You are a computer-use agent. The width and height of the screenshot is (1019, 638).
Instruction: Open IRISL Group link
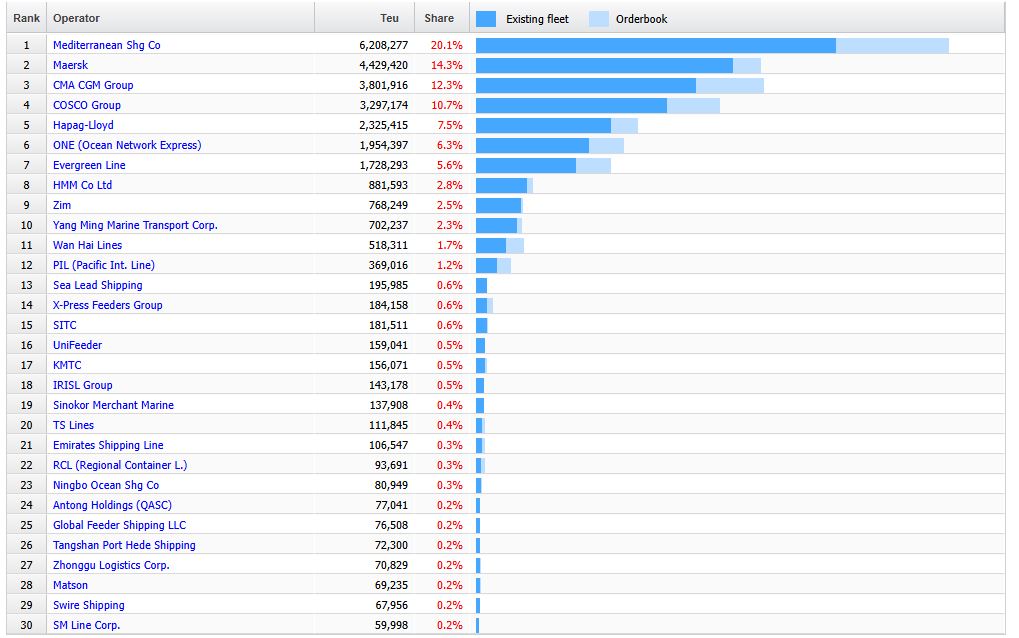(x=83, y=385)
